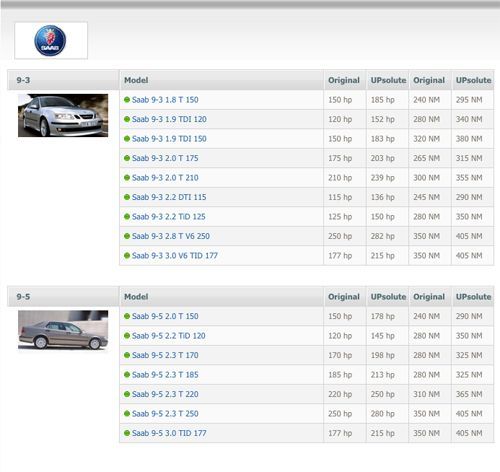Click green dot beside Saab 9-3 3.0 V6 TID 177
500x472 pixels.
click(127, 256)
